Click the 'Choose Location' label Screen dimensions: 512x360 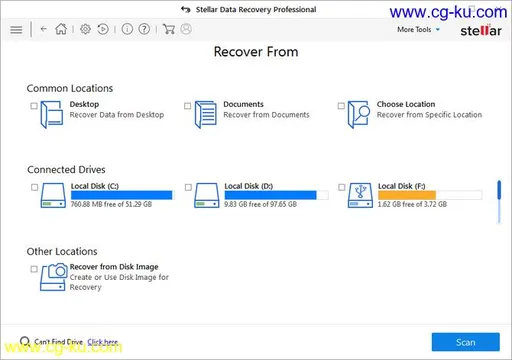(x=406, y=104)
